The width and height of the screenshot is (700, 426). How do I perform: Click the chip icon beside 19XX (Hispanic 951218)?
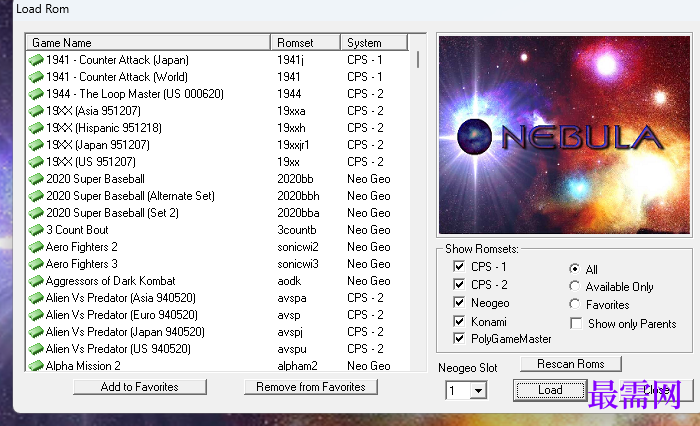click(x=36, y=128)
